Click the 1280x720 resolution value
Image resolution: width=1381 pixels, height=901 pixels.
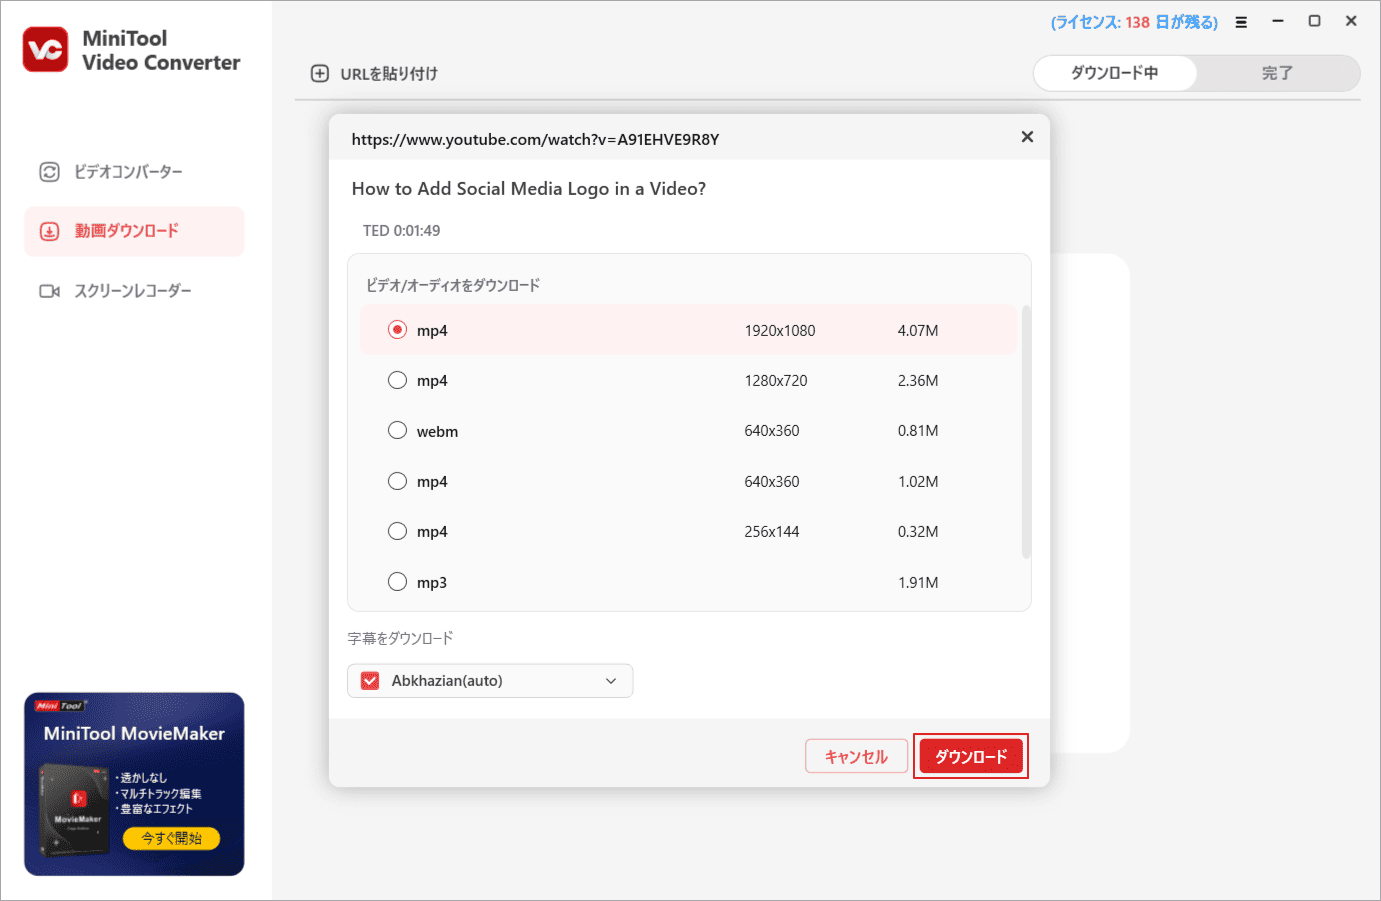(x=776, y=380)
